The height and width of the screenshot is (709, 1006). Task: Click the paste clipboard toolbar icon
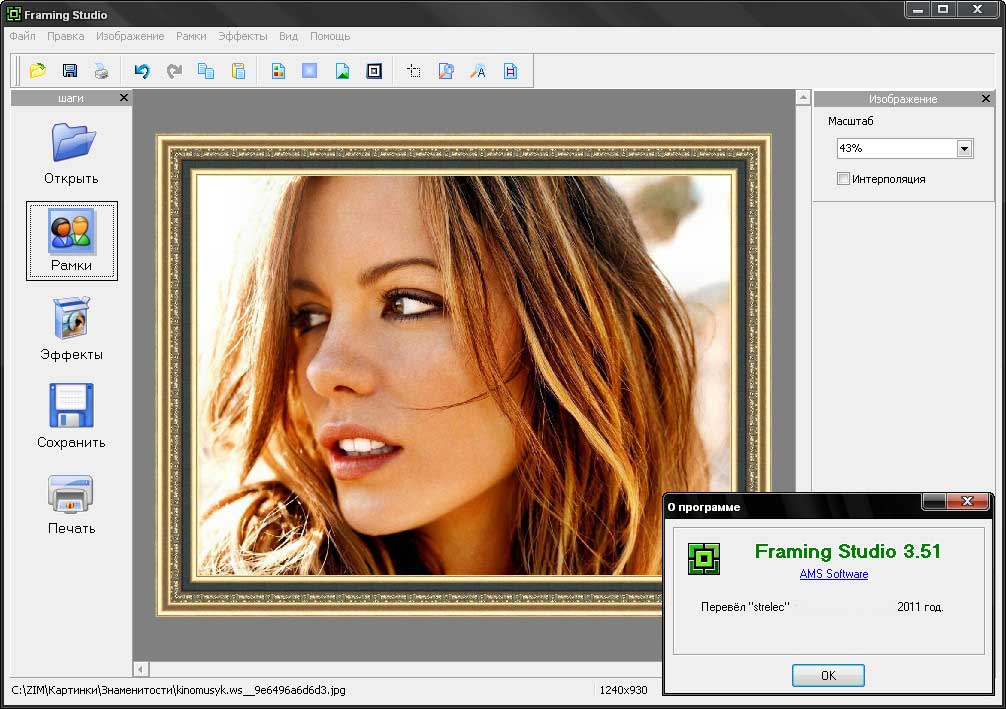238,71
